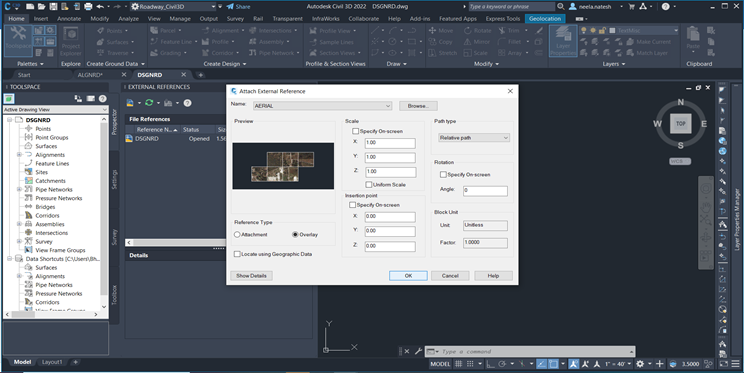
Task: Click Cancel in Attach External Reference
Action: [x=450, y=276]
